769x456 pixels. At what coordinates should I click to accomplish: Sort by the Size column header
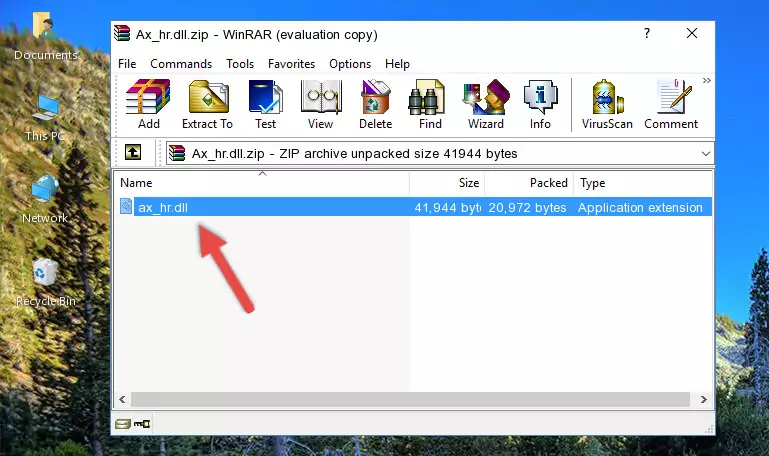(447, 183)
